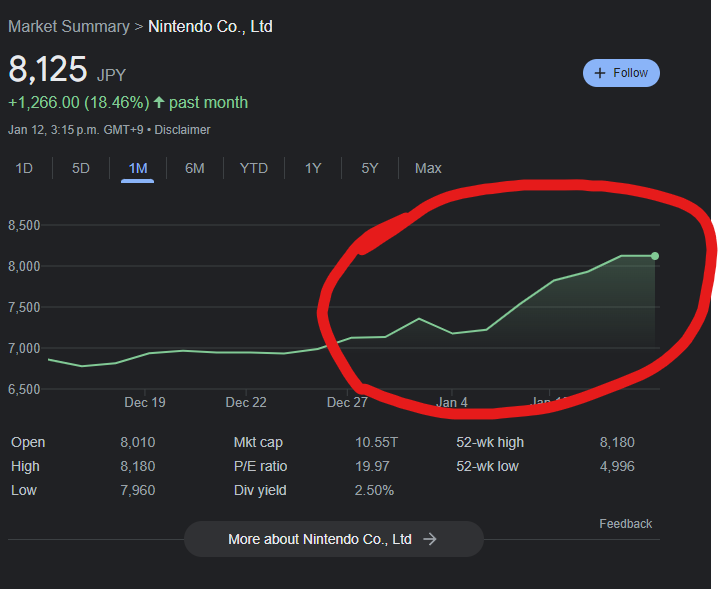Click the 7,500 y-axis label
Image resolution: width=718 pixels, height=589 pixels.
24,307
